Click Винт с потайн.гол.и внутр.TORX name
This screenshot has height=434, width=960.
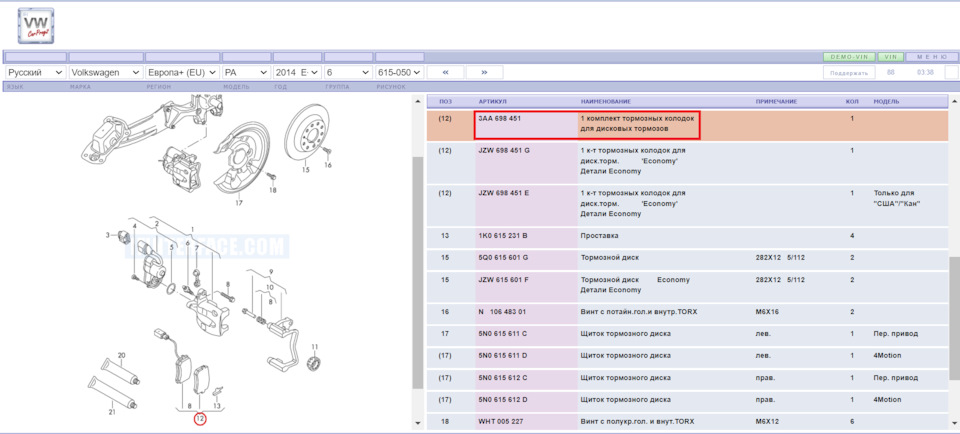pos(639,312)
